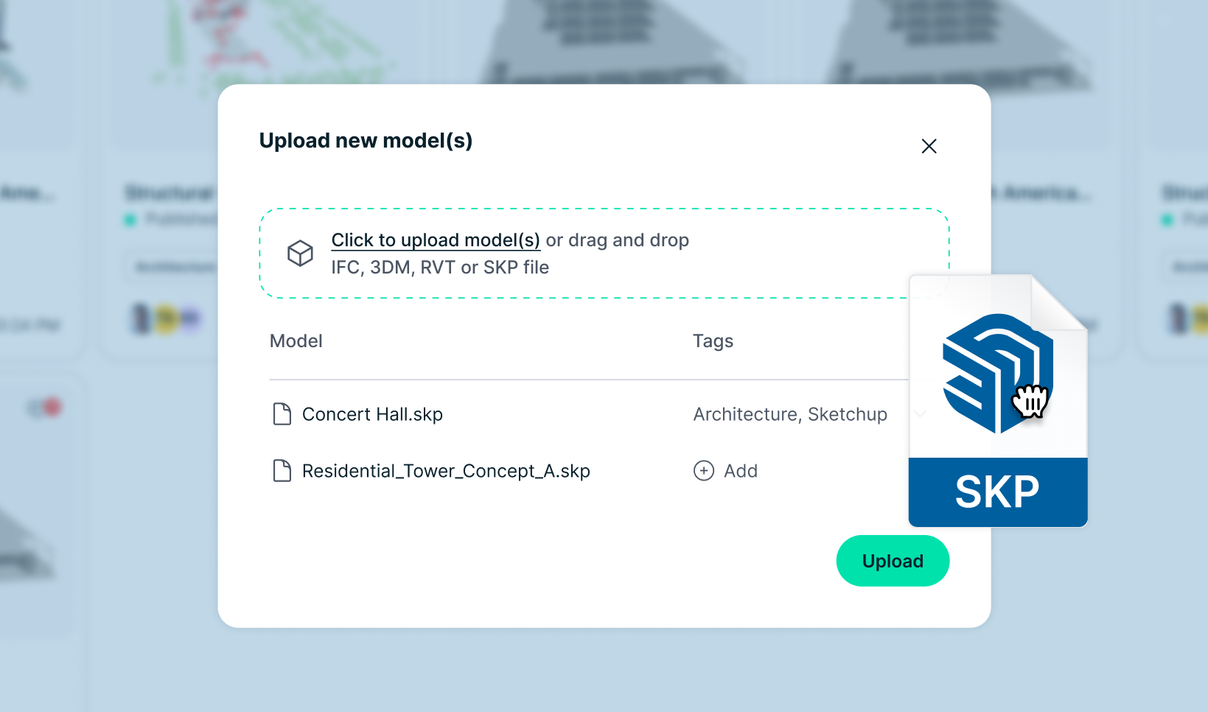
Task: Click the 'Click to upload model(s)' link
Action: pyautogui.click(x=436, y=240)
